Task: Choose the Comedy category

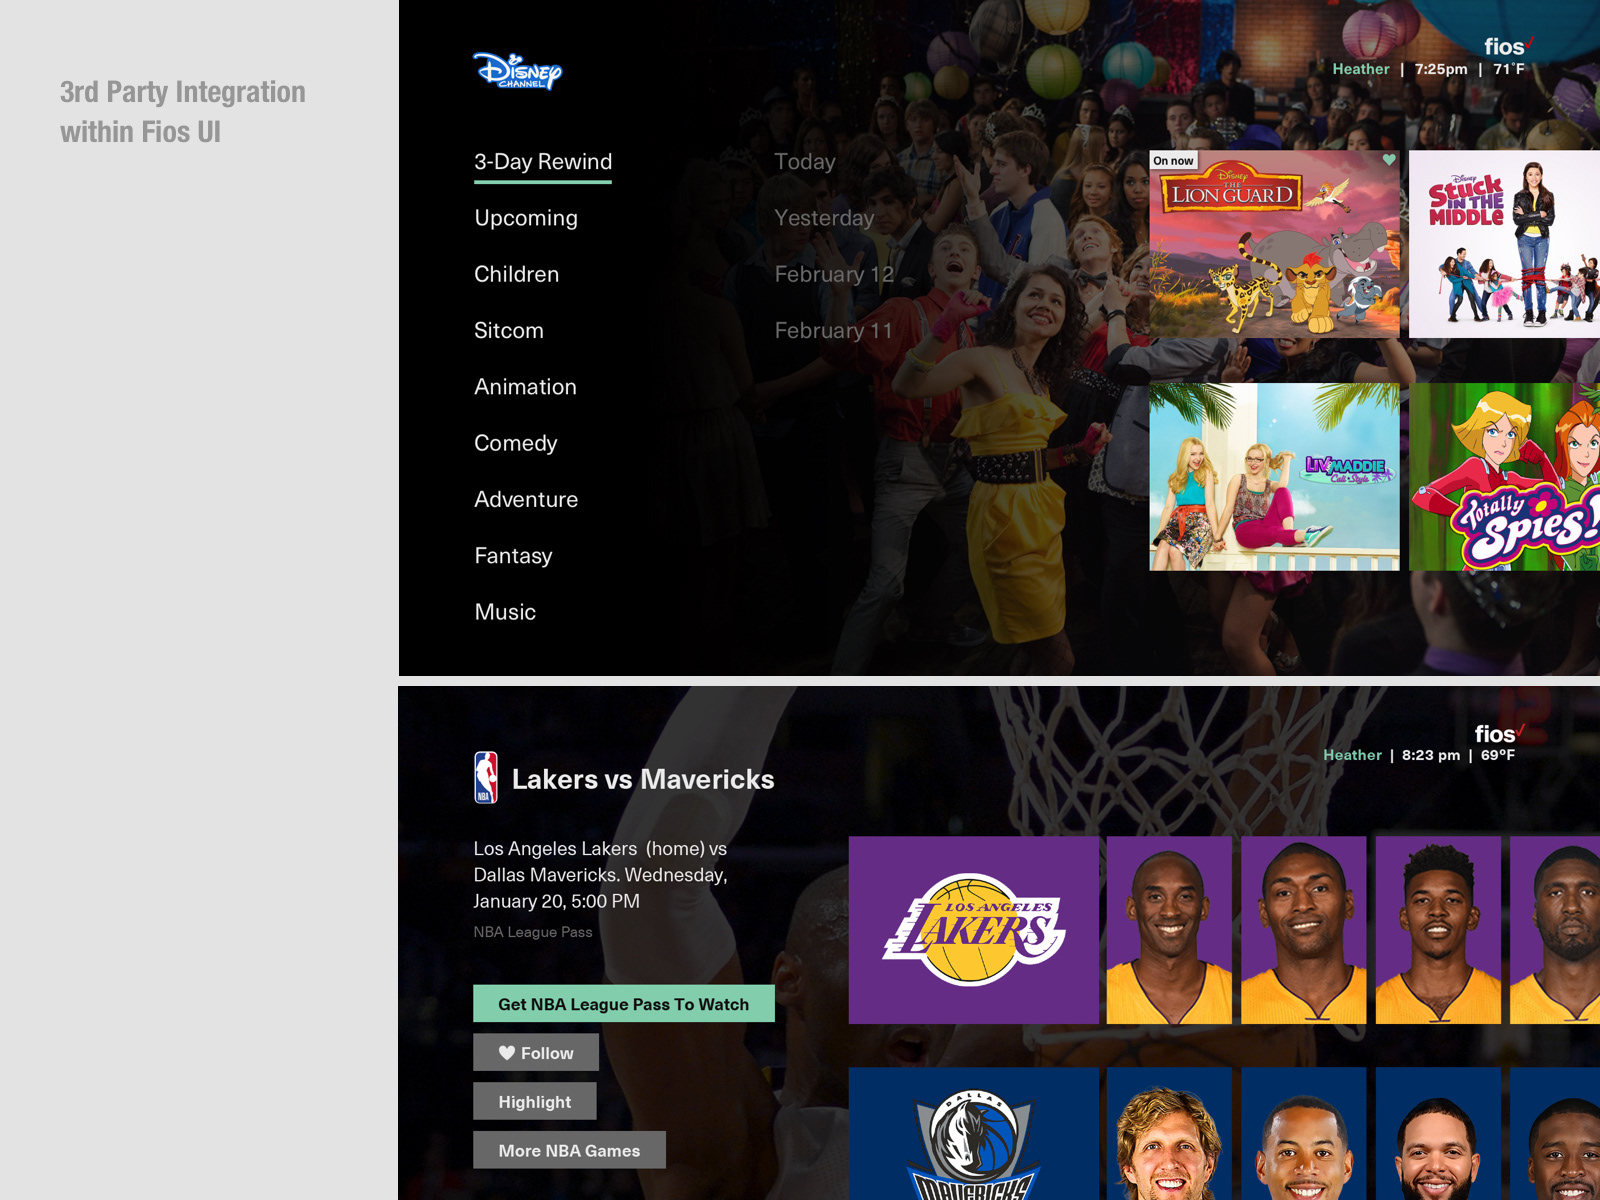Action: pyautogui.click(x=516, y=443)
